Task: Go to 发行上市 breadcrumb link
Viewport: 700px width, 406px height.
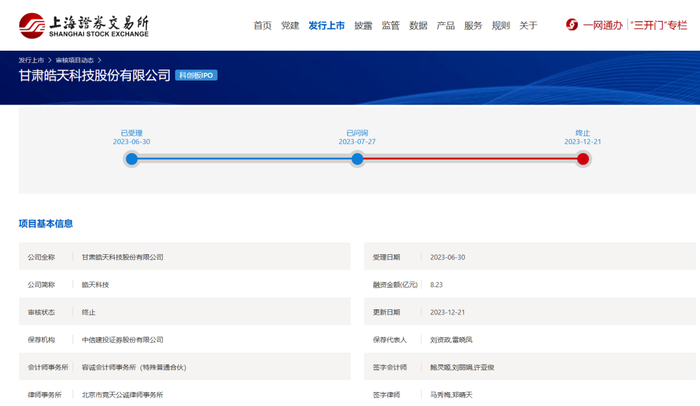Action: point(31,60)
